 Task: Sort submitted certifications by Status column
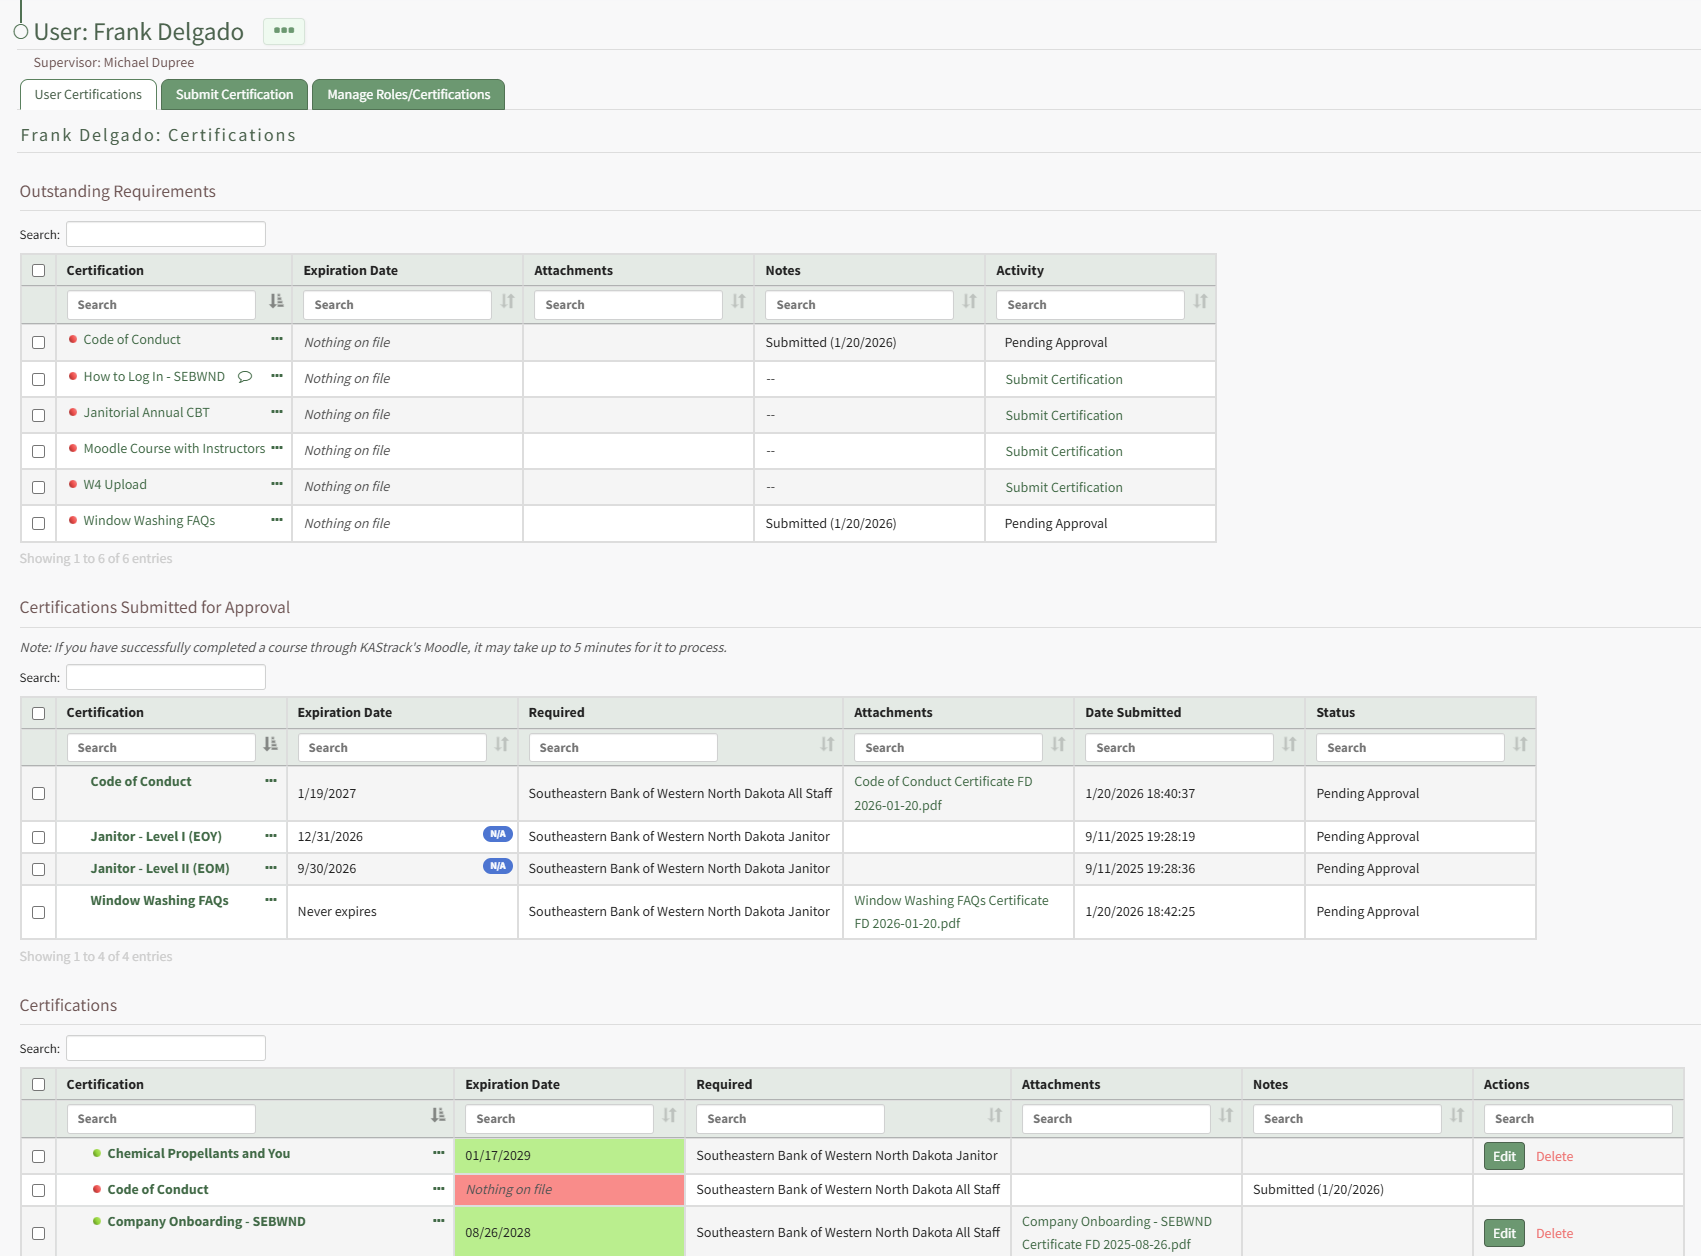1520,745
